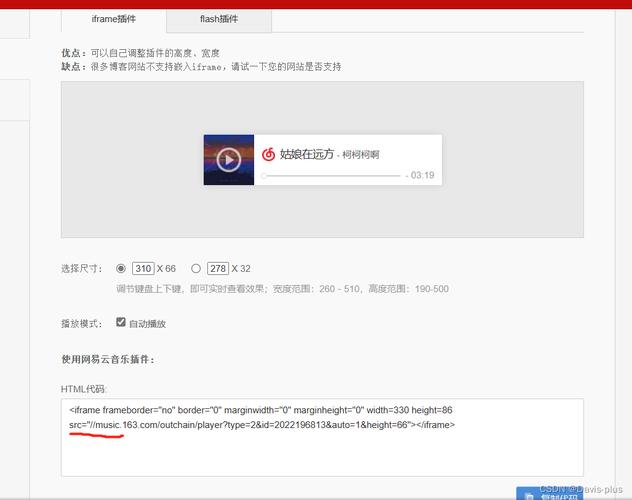Click the NetEase Cloud Music logo icon

click(268, 154)
